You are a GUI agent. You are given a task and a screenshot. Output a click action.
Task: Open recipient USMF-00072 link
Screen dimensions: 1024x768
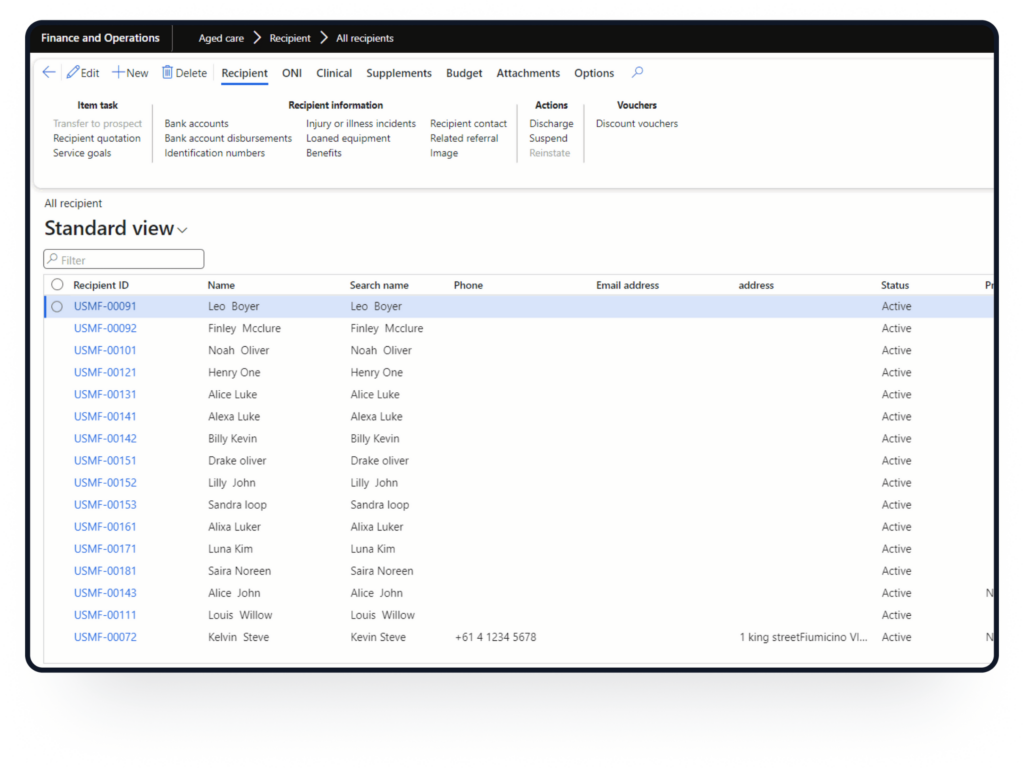[x=105, y=637]
